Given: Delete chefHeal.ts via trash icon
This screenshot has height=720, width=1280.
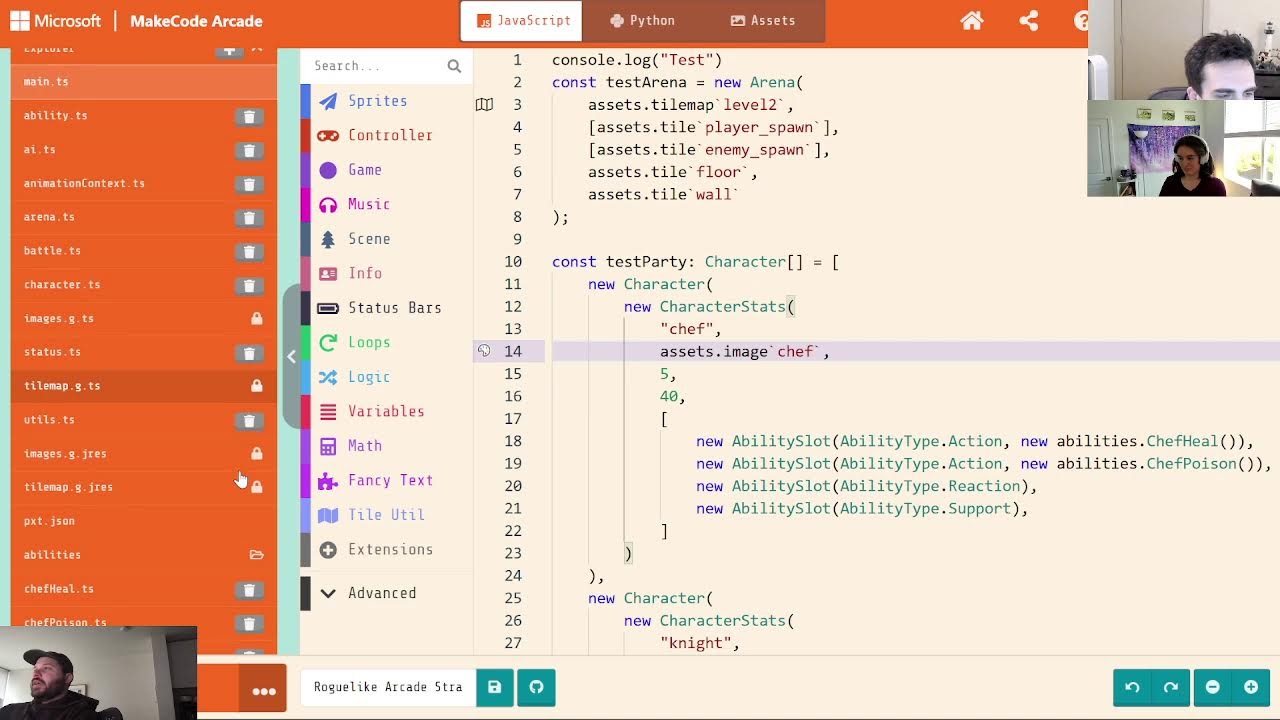Looking at the screenshot, I should click(249, 589).
